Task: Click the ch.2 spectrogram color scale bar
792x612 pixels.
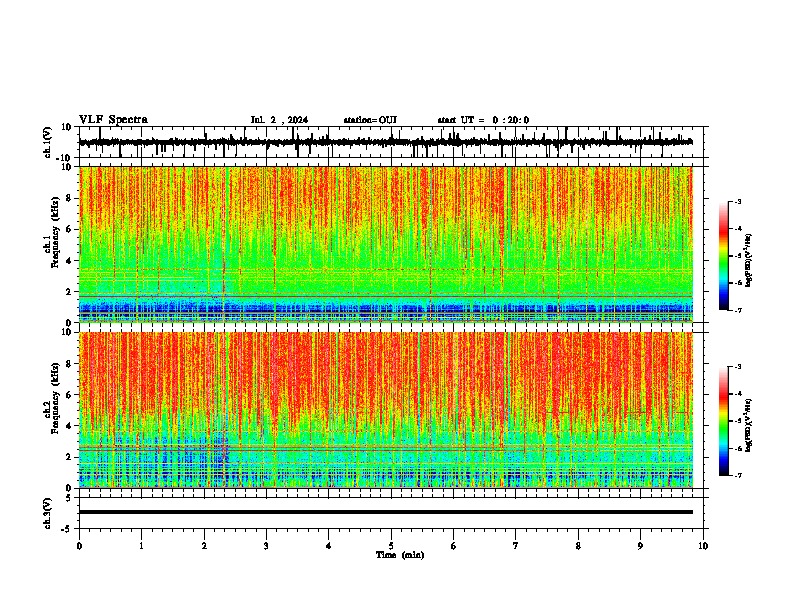Action: (x=723, y=421)
